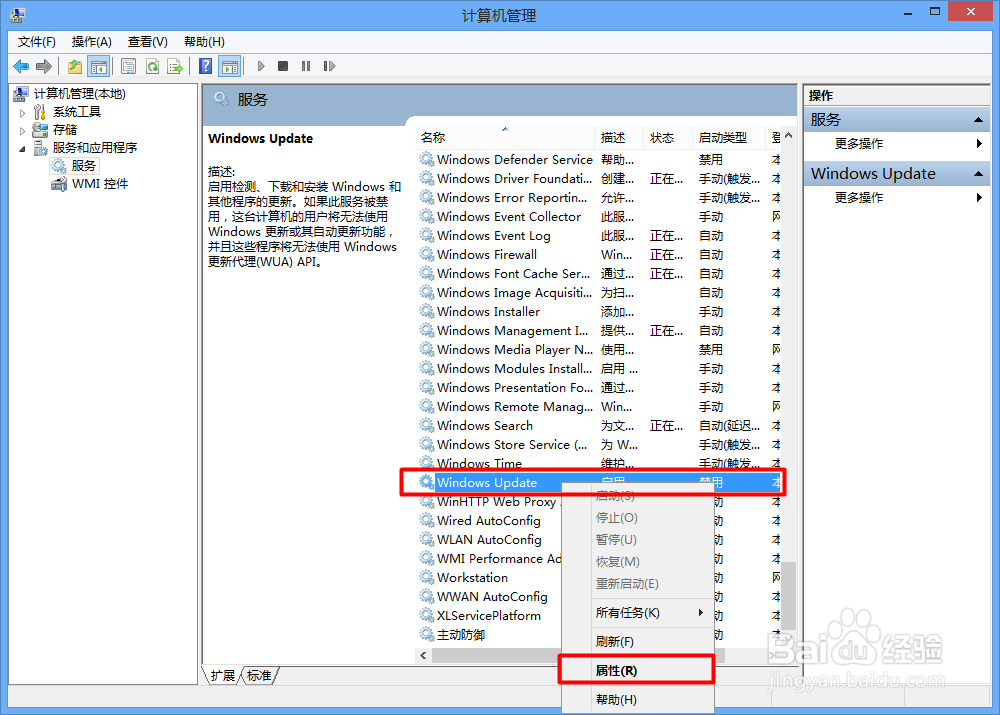Toggle the Show/Hide console tree icon
Screen dimensions: 1000x715
click(98, 66)
